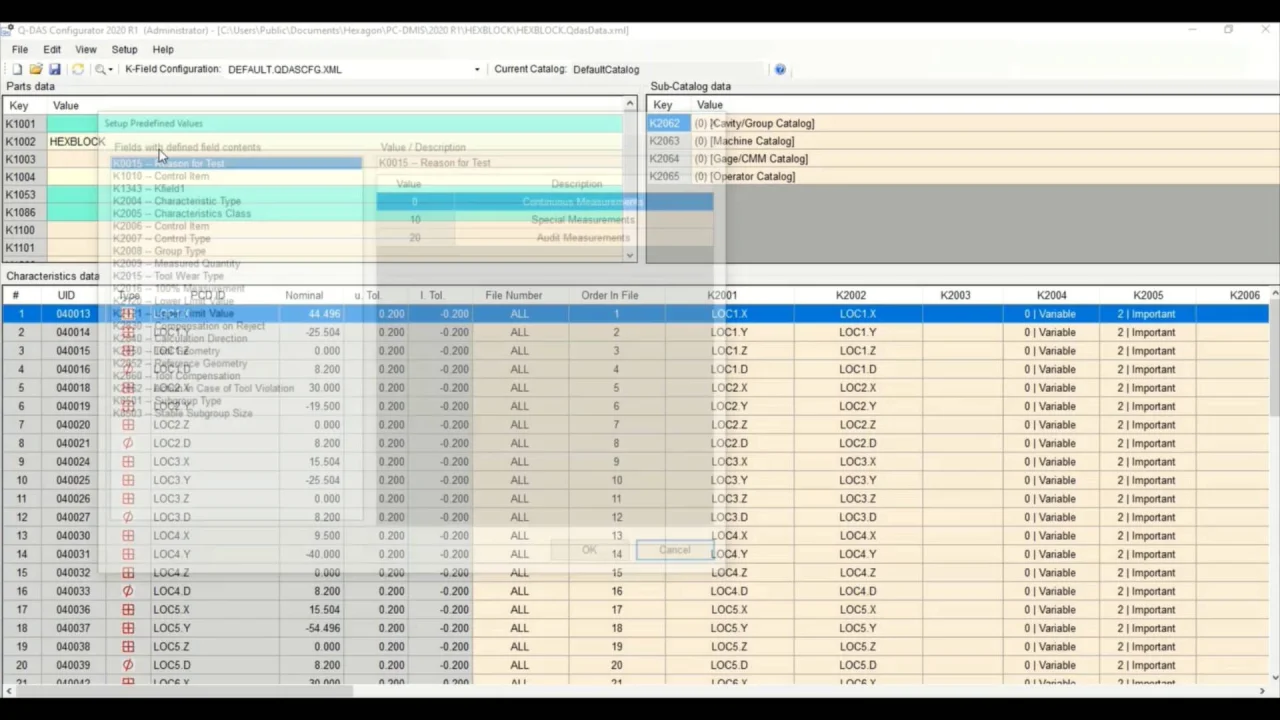This screenshot has width=1280, height=720.
Task: Click the diameter icon in the LOC3.D row
Action: coord(127,517)
